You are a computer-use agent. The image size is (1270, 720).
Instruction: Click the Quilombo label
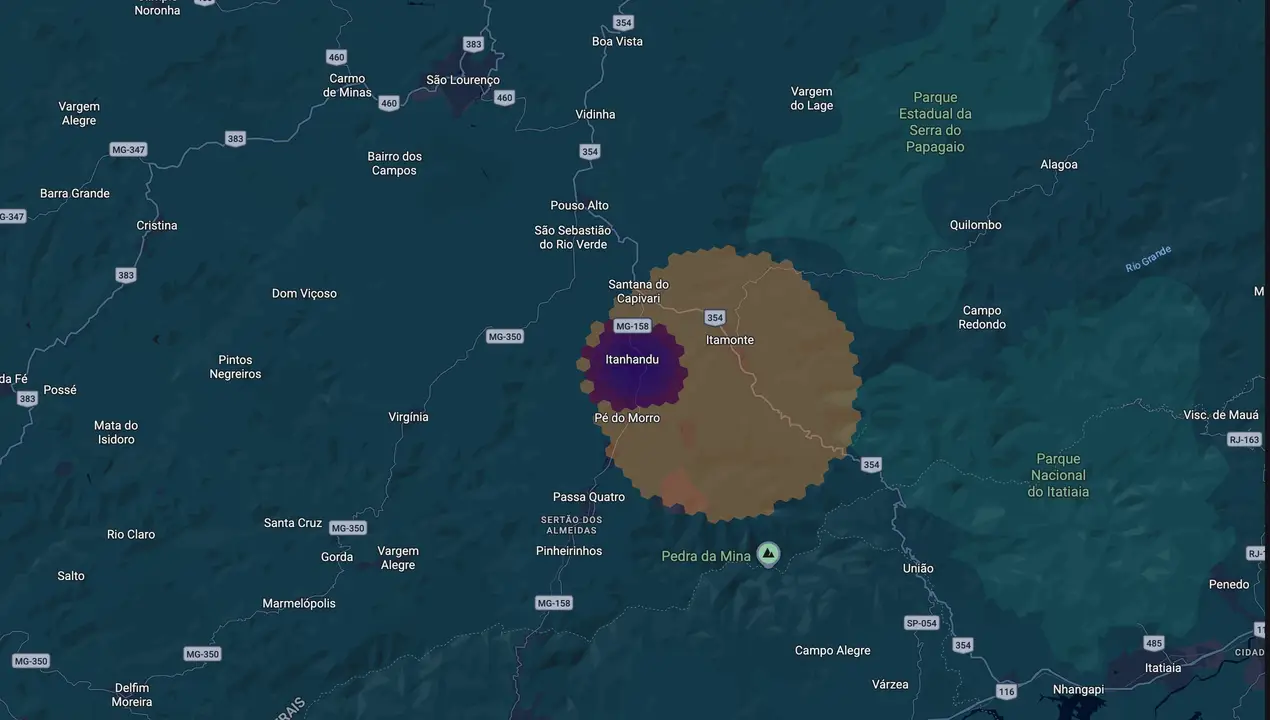975,225
